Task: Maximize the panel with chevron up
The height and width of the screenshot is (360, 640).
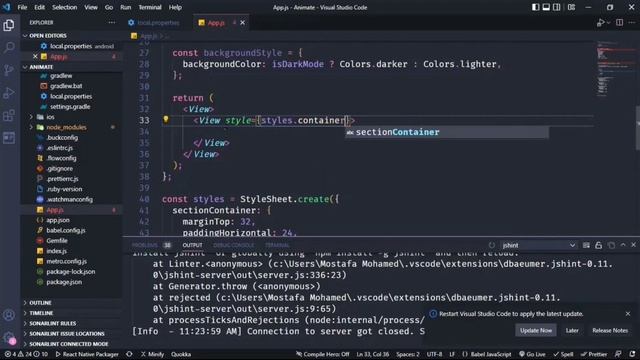Action: [623, 245]
